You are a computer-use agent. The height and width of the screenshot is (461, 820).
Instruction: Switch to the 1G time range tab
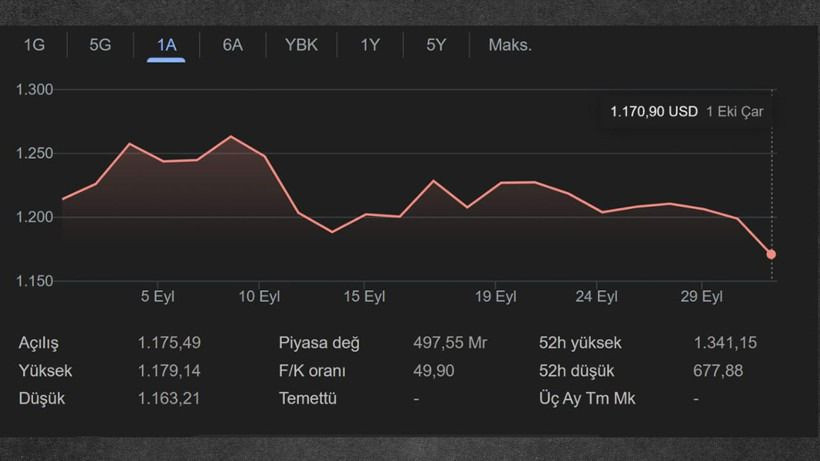[34, 45]
